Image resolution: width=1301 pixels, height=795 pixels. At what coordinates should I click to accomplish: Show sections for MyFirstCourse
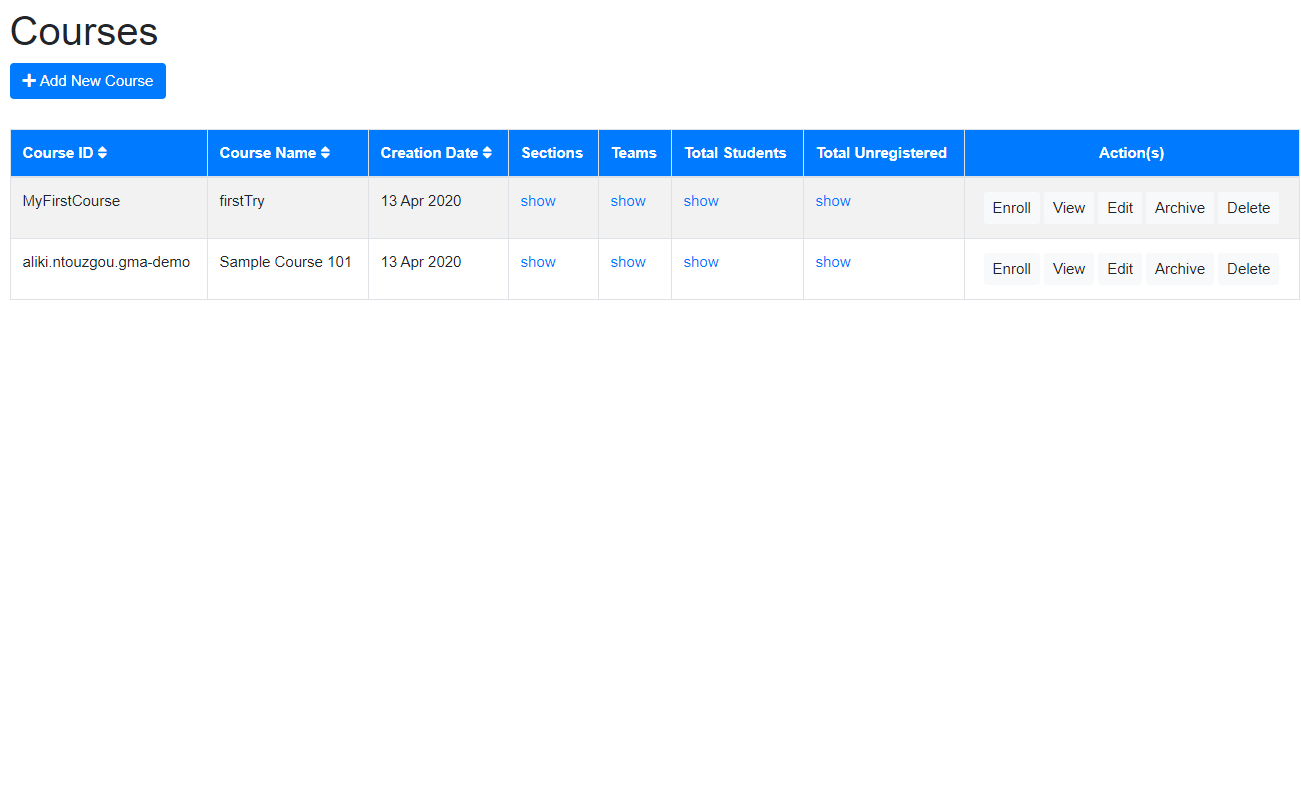538,201
